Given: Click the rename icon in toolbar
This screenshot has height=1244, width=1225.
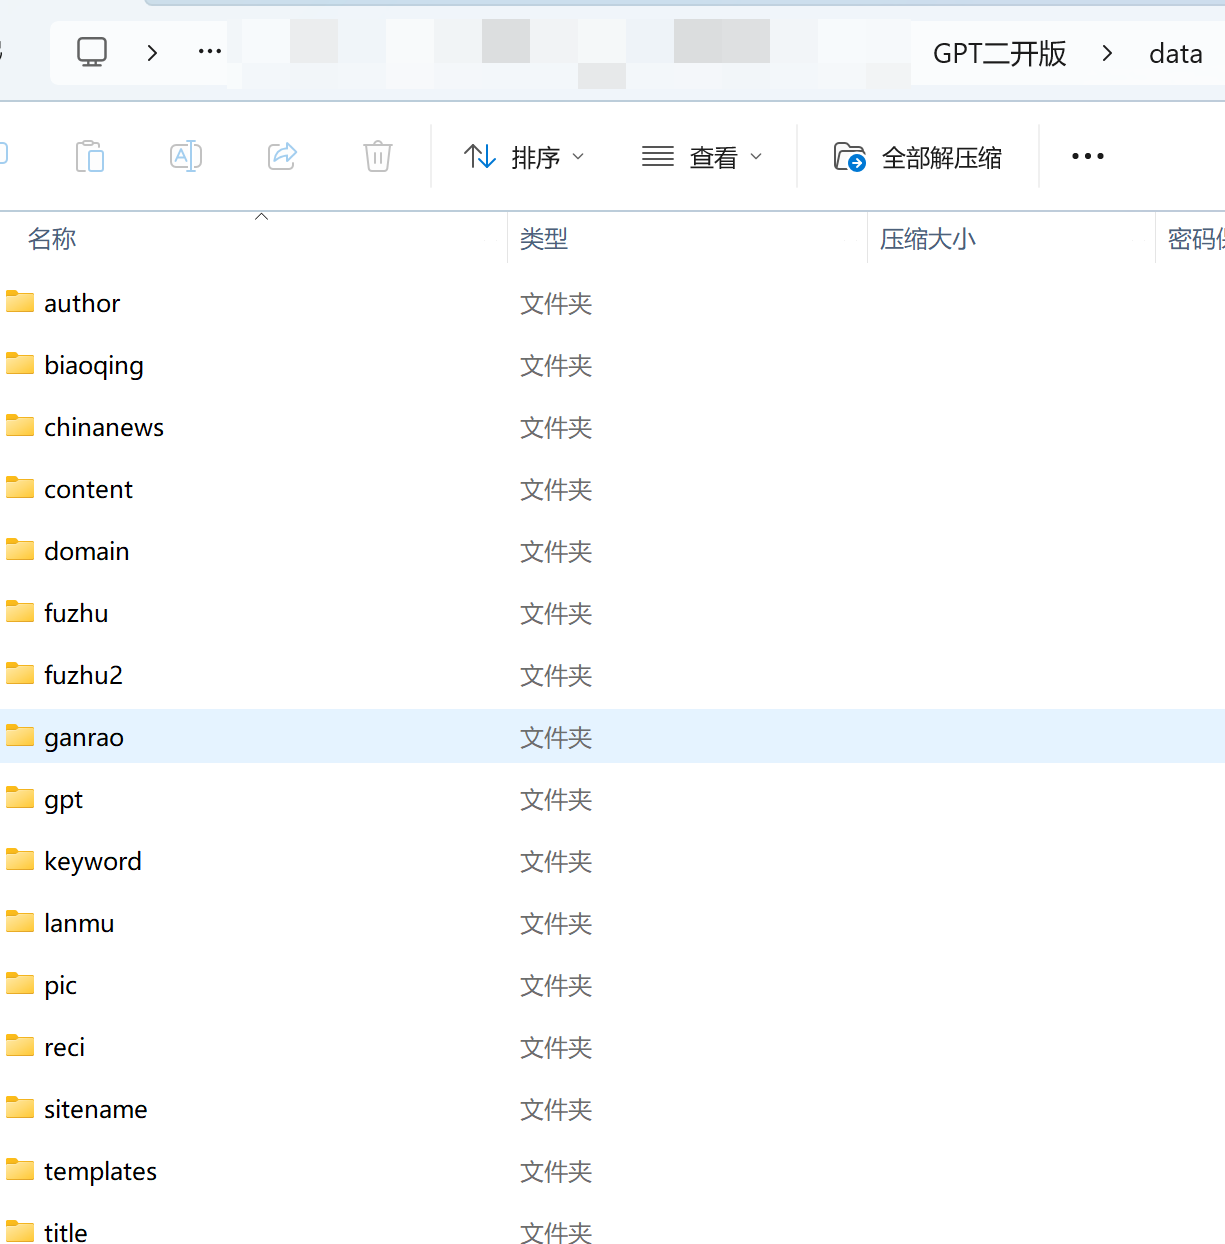Looking at the screenshot, I should 186,157.
